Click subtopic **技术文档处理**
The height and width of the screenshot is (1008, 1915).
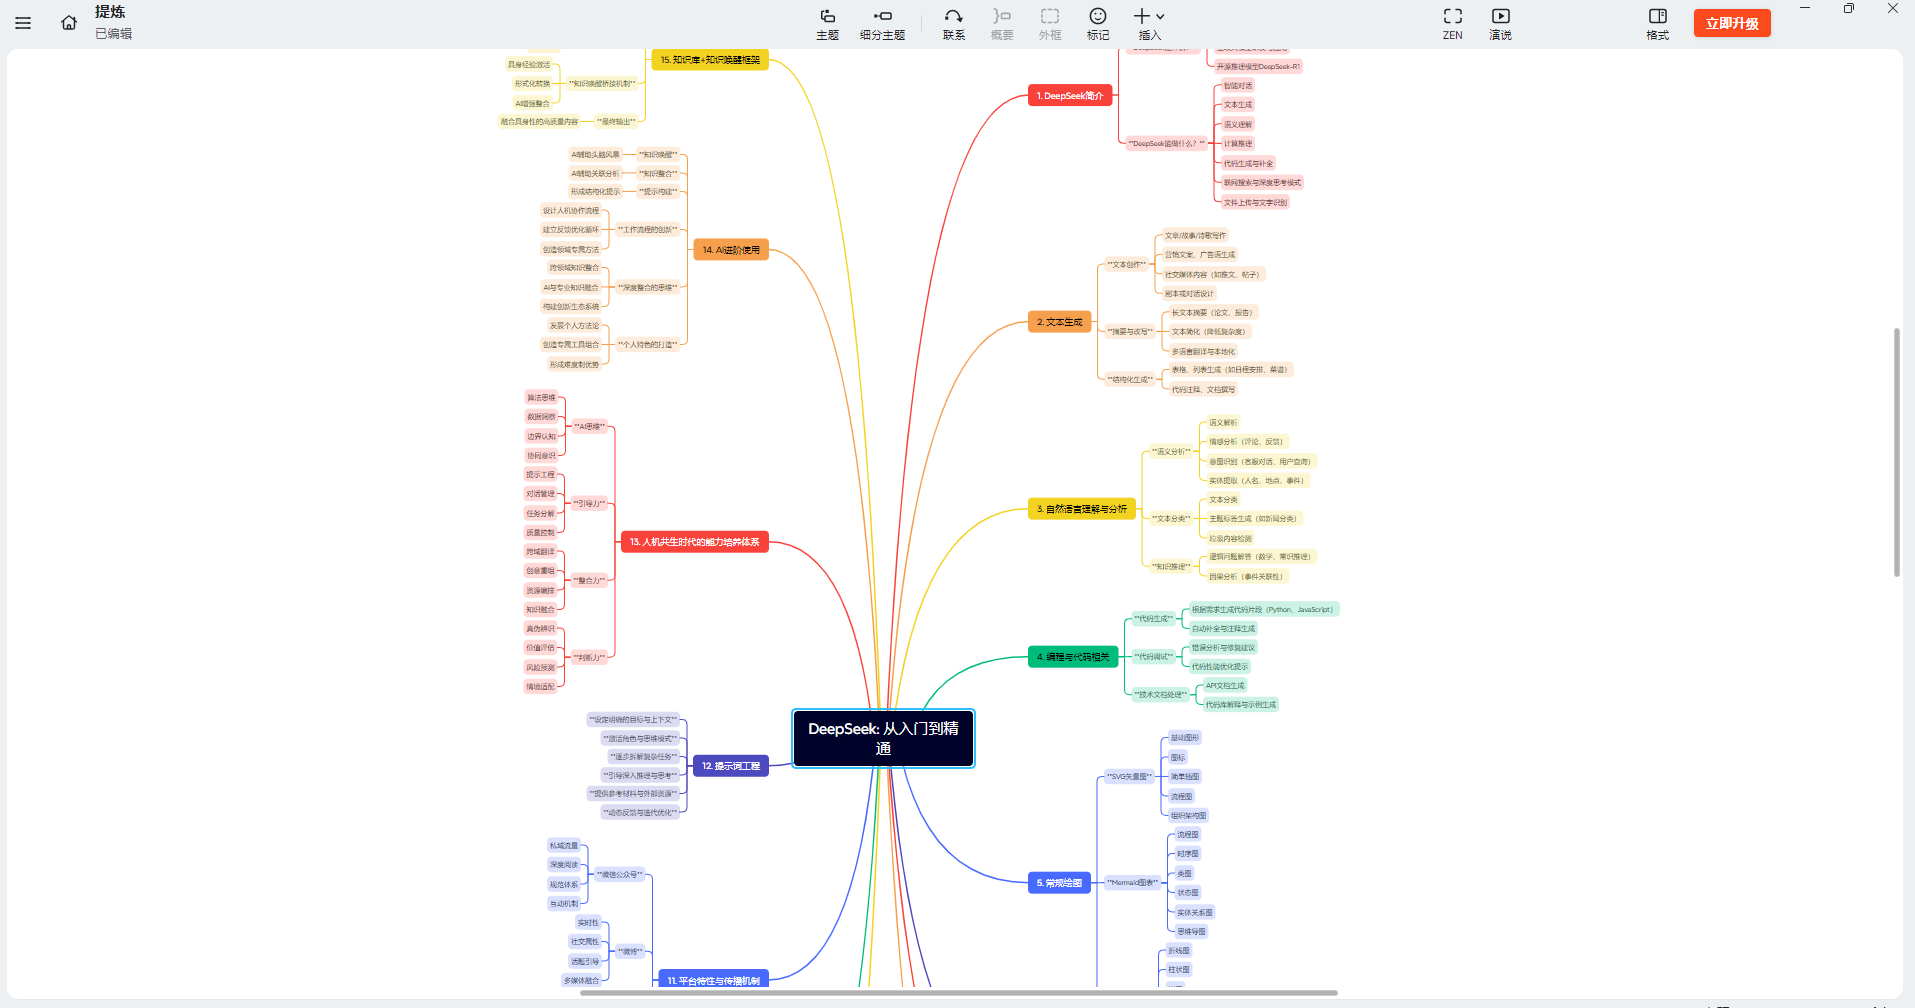[x=1161, y=695]
